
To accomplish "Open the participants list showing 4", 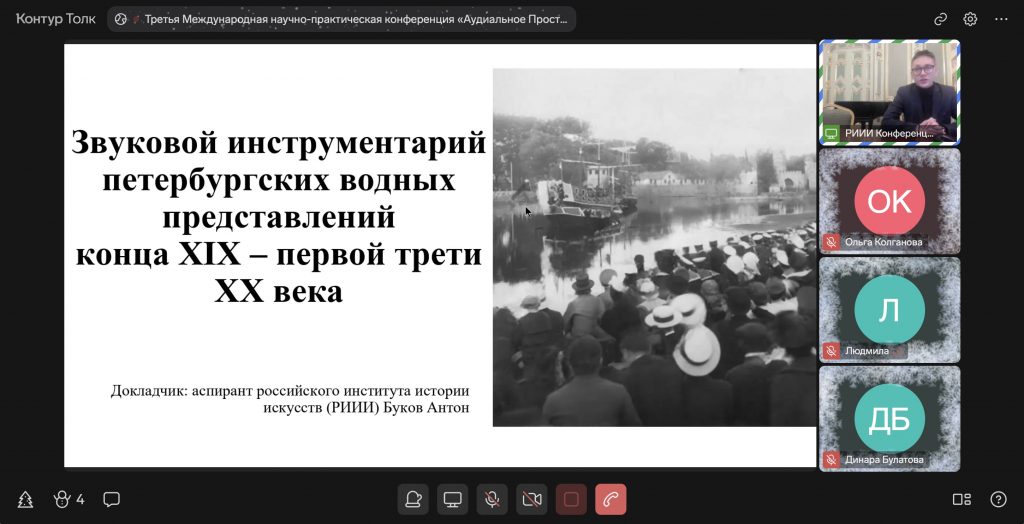I will tap(70, 499).
